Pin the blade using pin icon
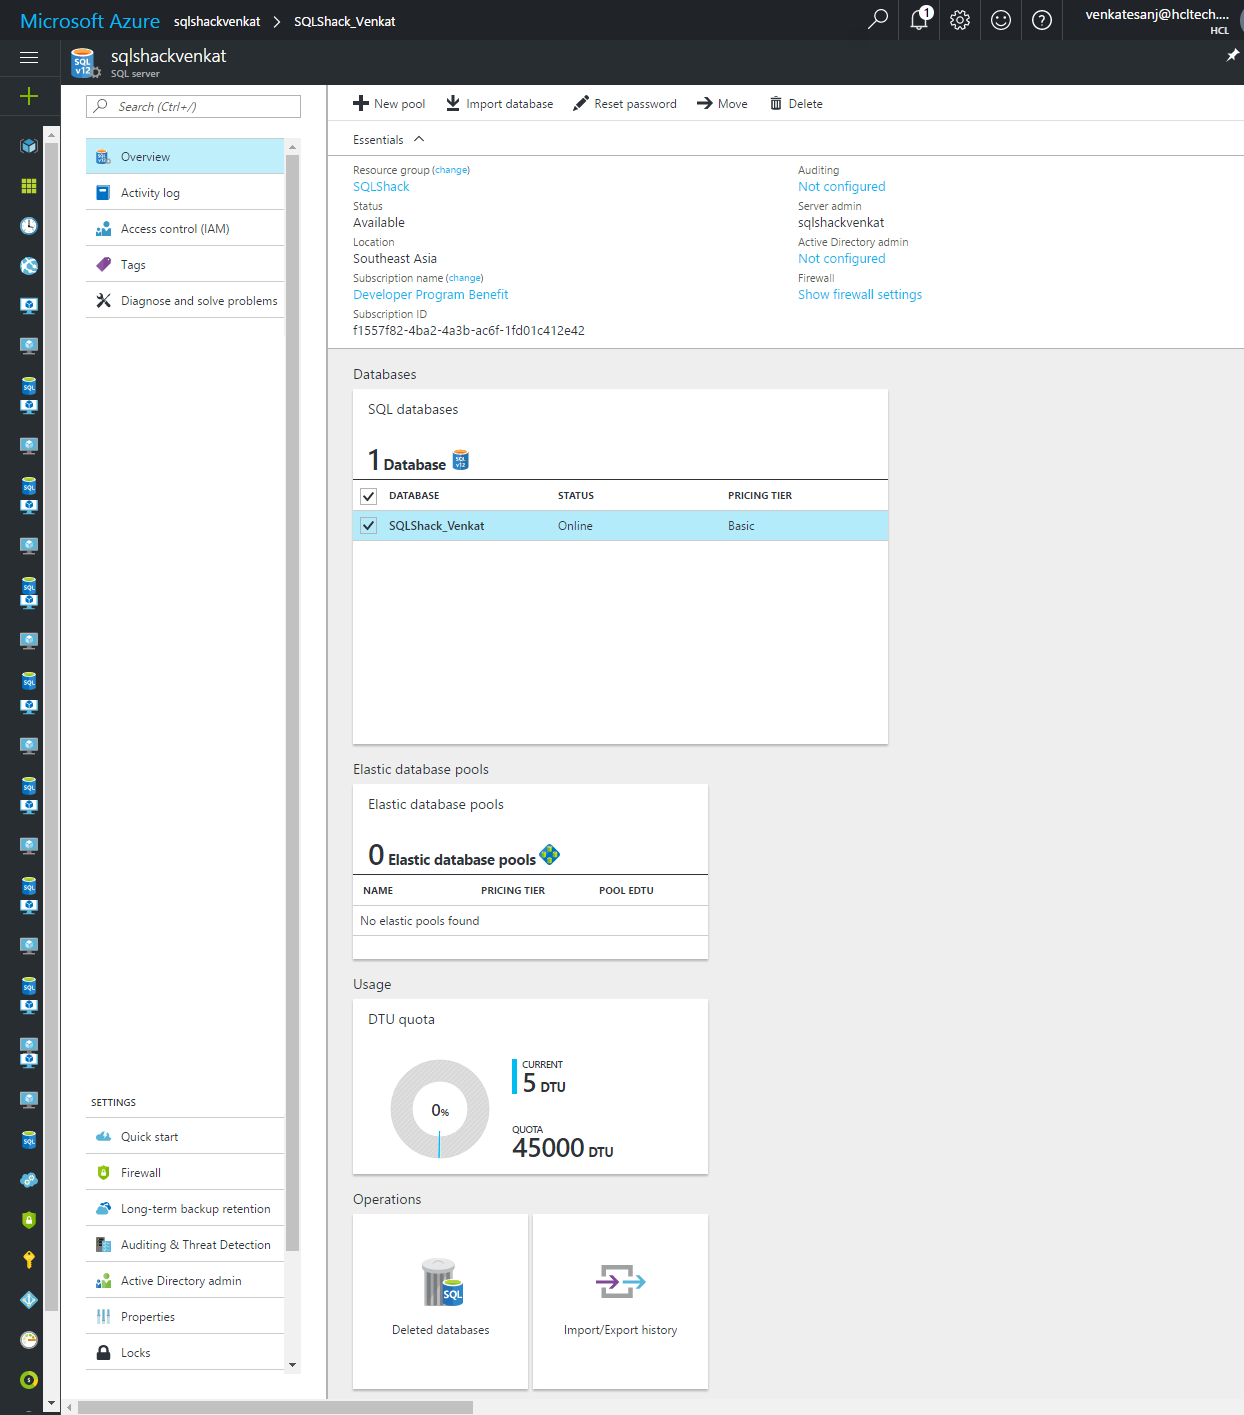The width and height of the screenshot is (1244, 1415). (x=1232, y=55)
